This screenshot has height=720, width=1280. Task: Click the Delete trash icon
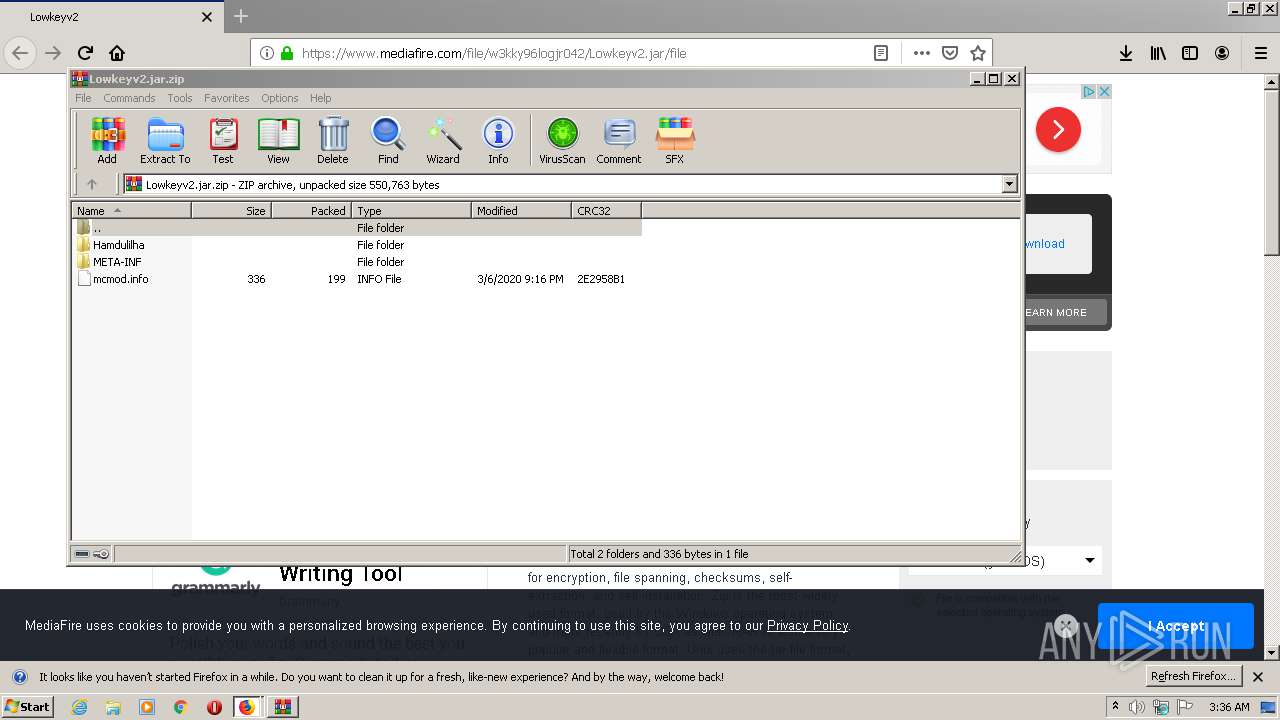pyautogui.click(x=333, y=140)
